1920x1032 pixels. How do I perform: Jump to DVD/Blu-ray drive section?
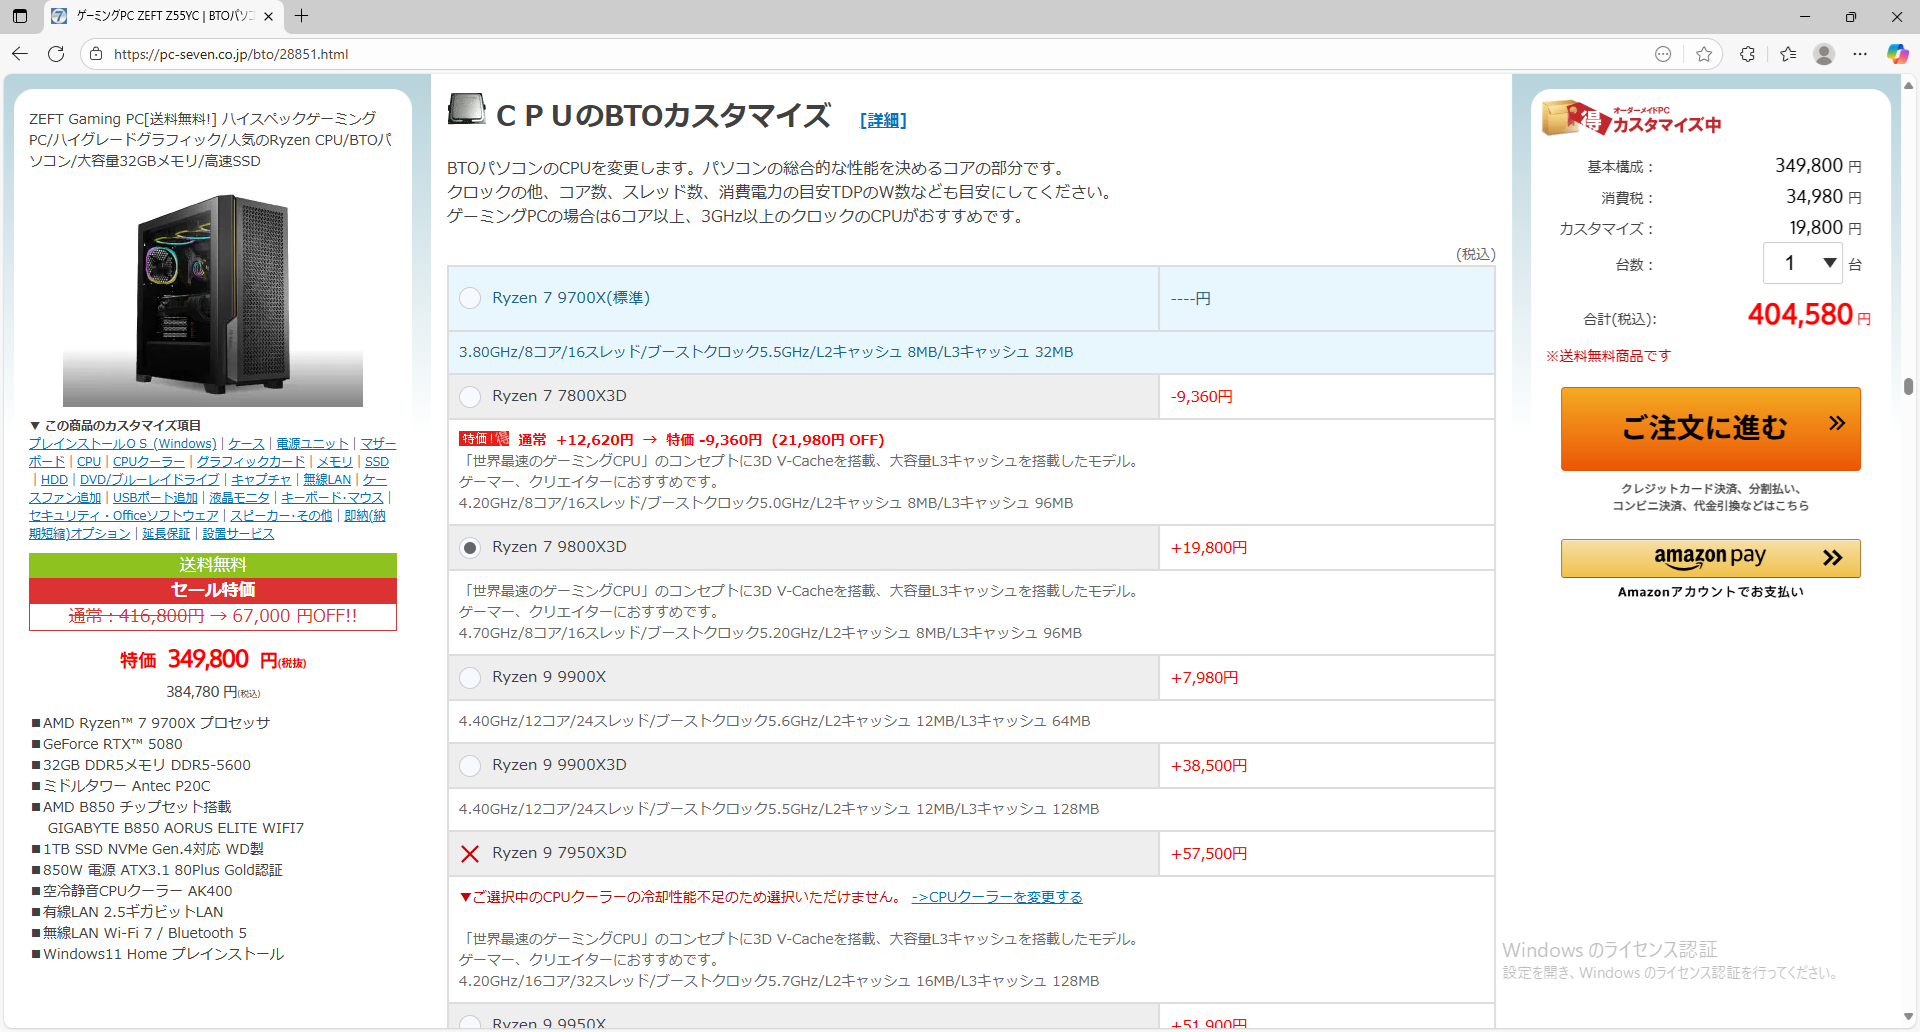(x=149, y=479)
